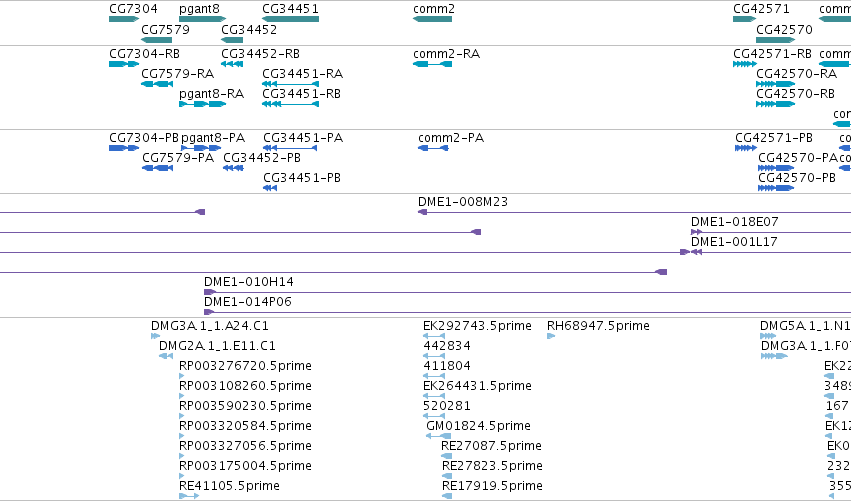Open EST RE41105.5prime
The width and height of the screenshot is (851, 501).
point(229,486)
